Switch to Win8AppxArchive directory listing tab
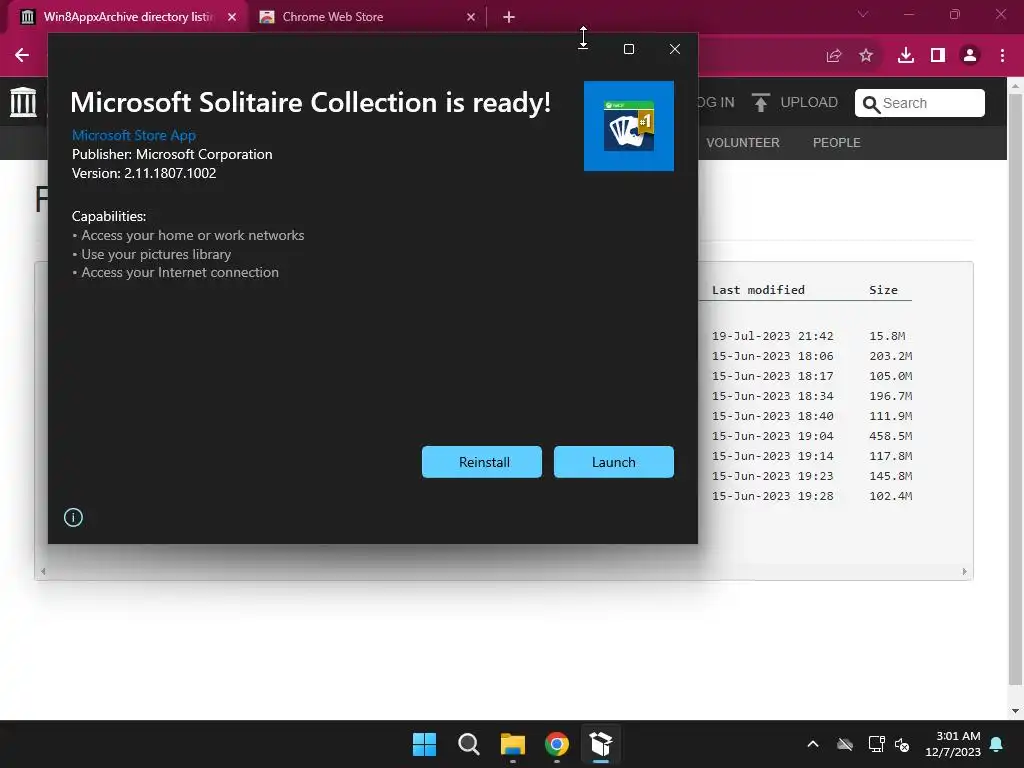 pyautogui.click(x=127, y=17)
